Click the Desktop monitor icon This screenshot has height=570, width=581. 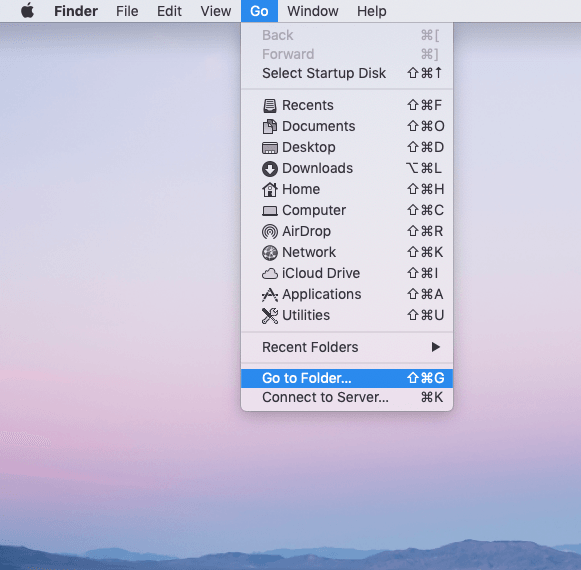tap(269, 148)
